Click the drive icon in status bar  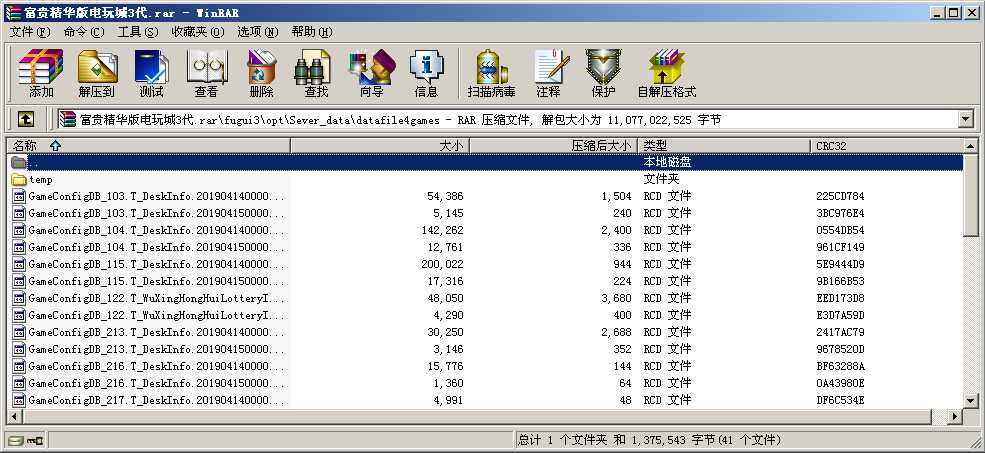(16, 440)
